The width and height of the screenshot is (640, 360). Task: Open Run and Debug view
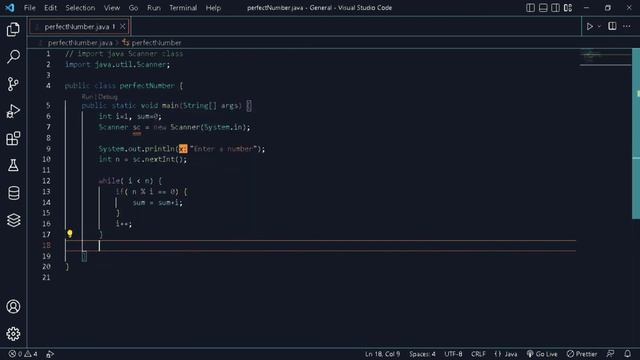pos(13,111)
